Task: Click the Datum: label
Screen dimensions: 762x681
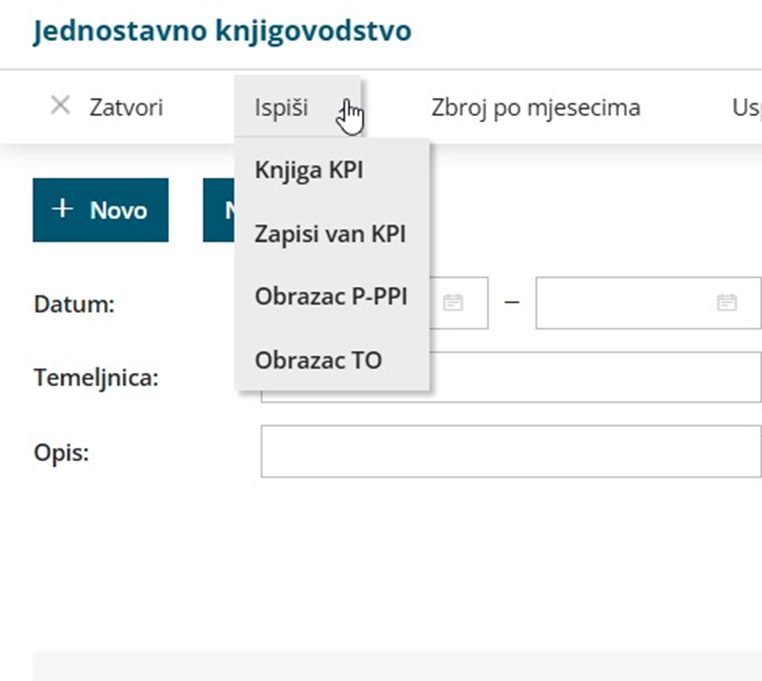Action: [x=74, y=305]
